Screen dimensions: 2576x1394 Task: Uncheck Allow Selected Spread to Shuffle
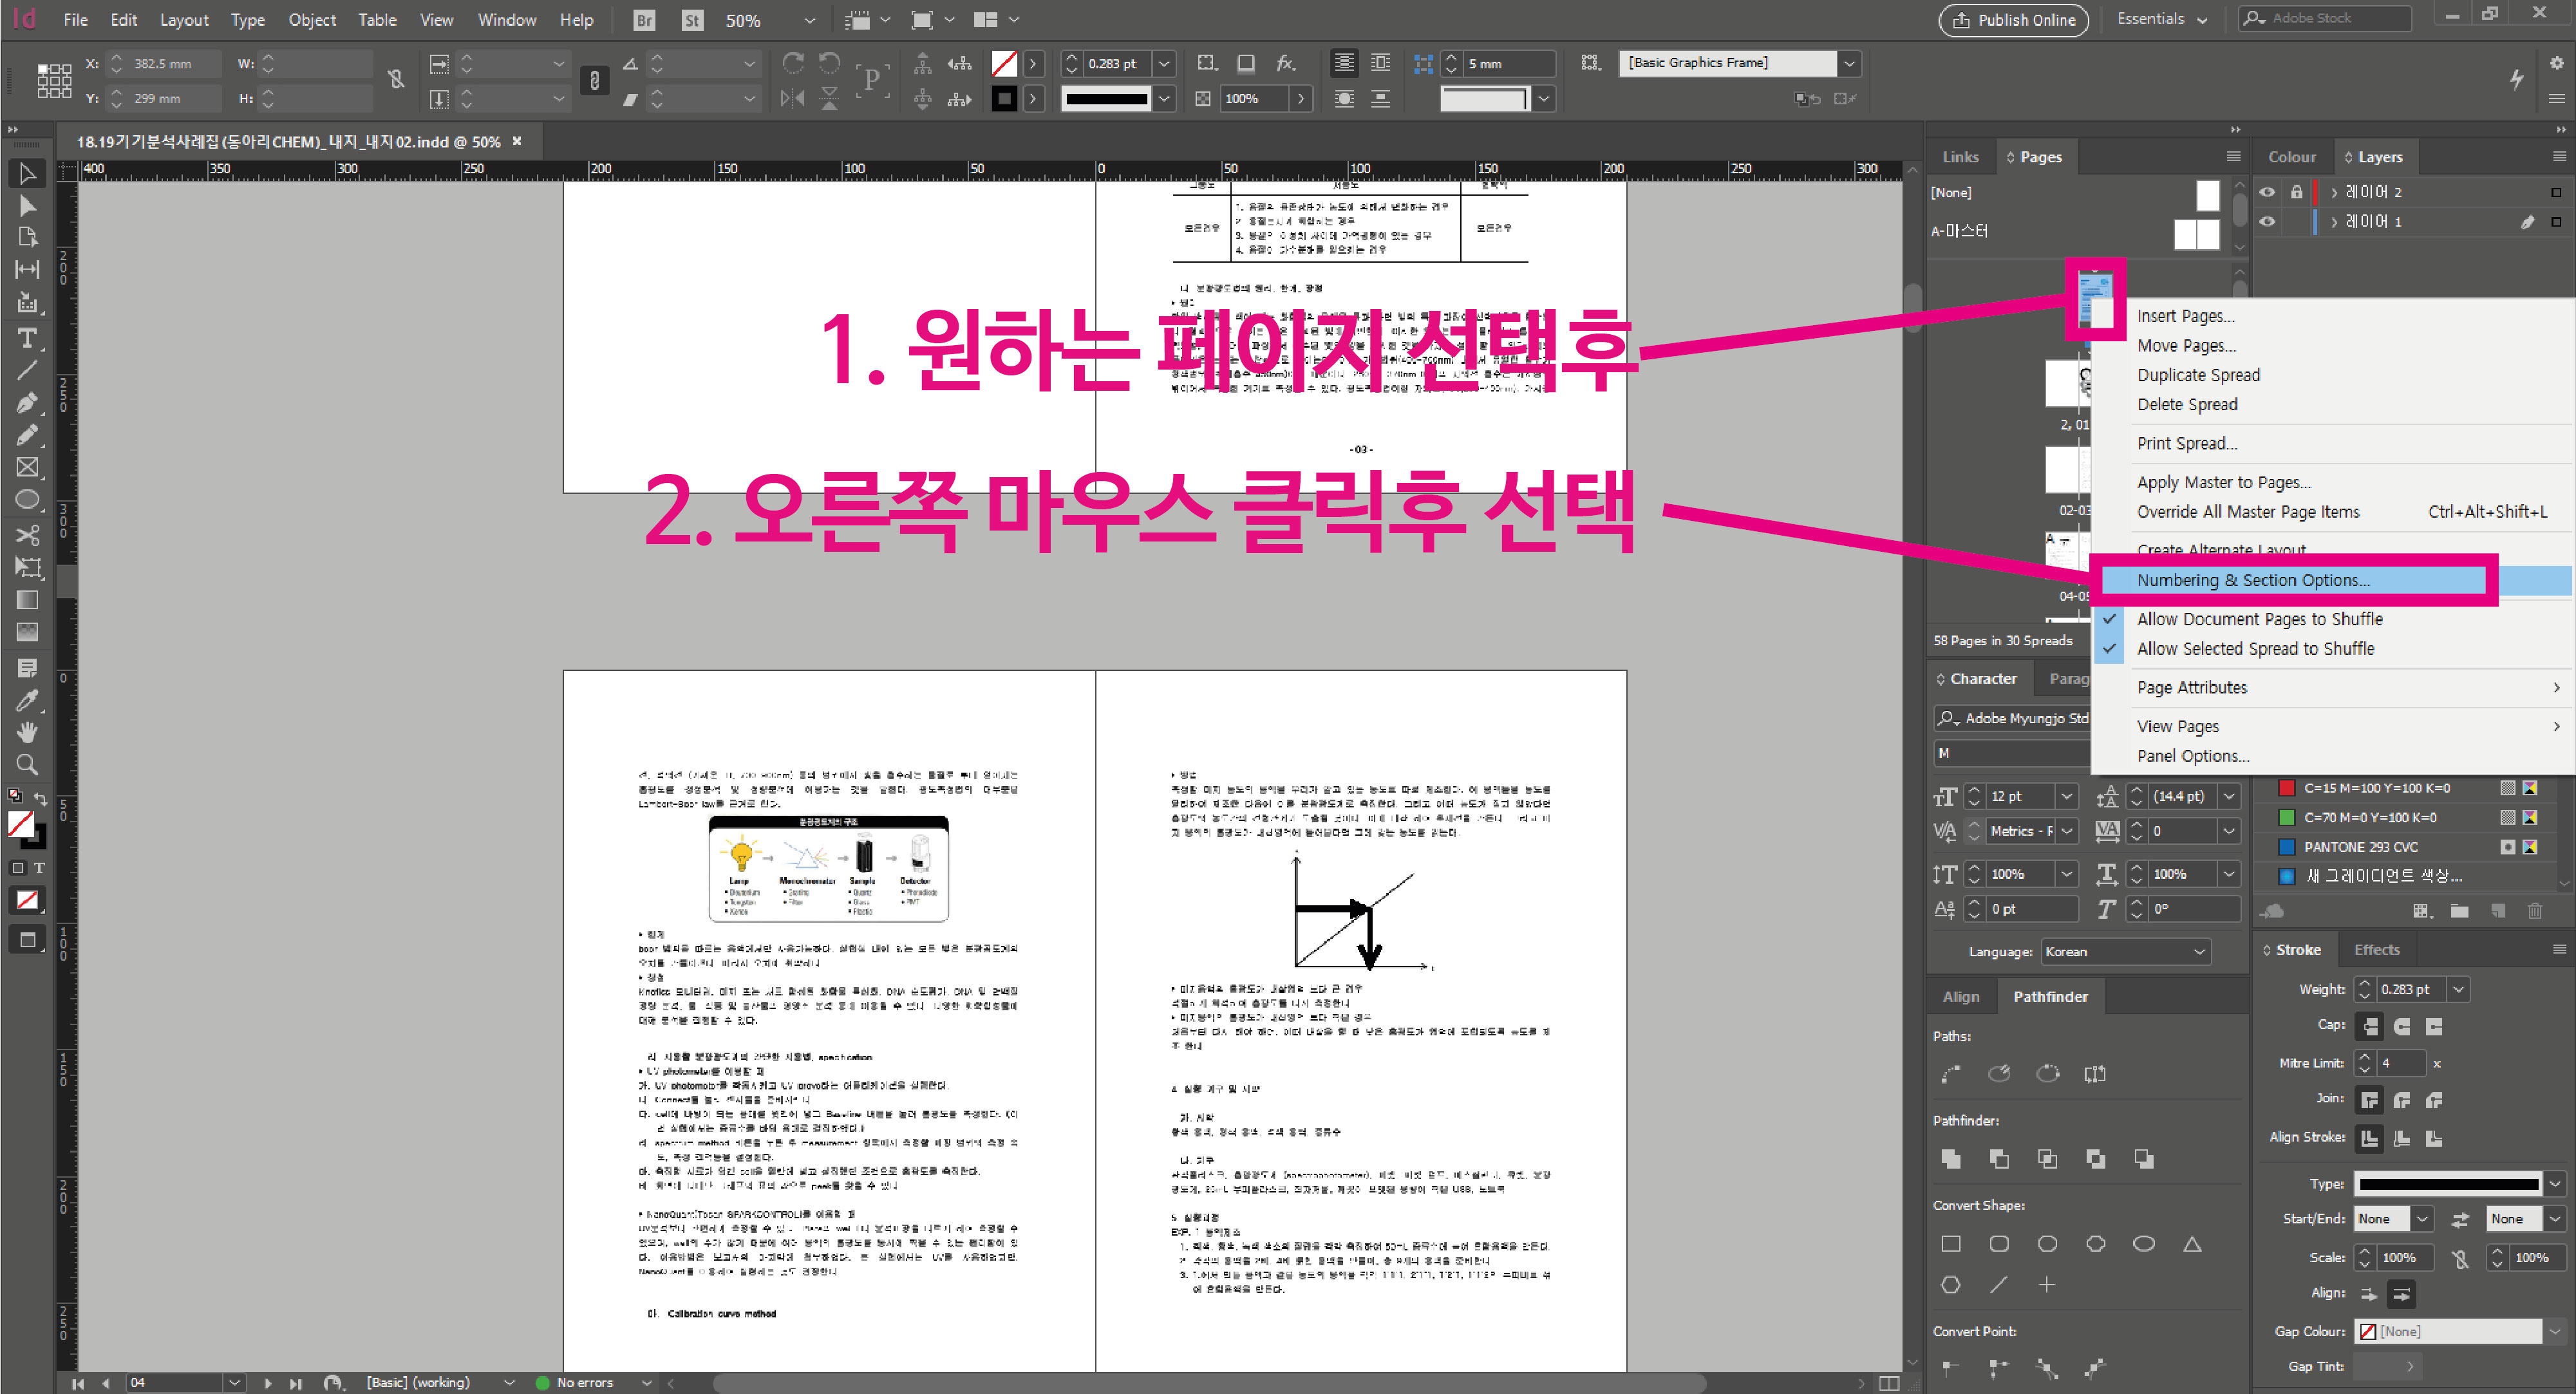2255,648
